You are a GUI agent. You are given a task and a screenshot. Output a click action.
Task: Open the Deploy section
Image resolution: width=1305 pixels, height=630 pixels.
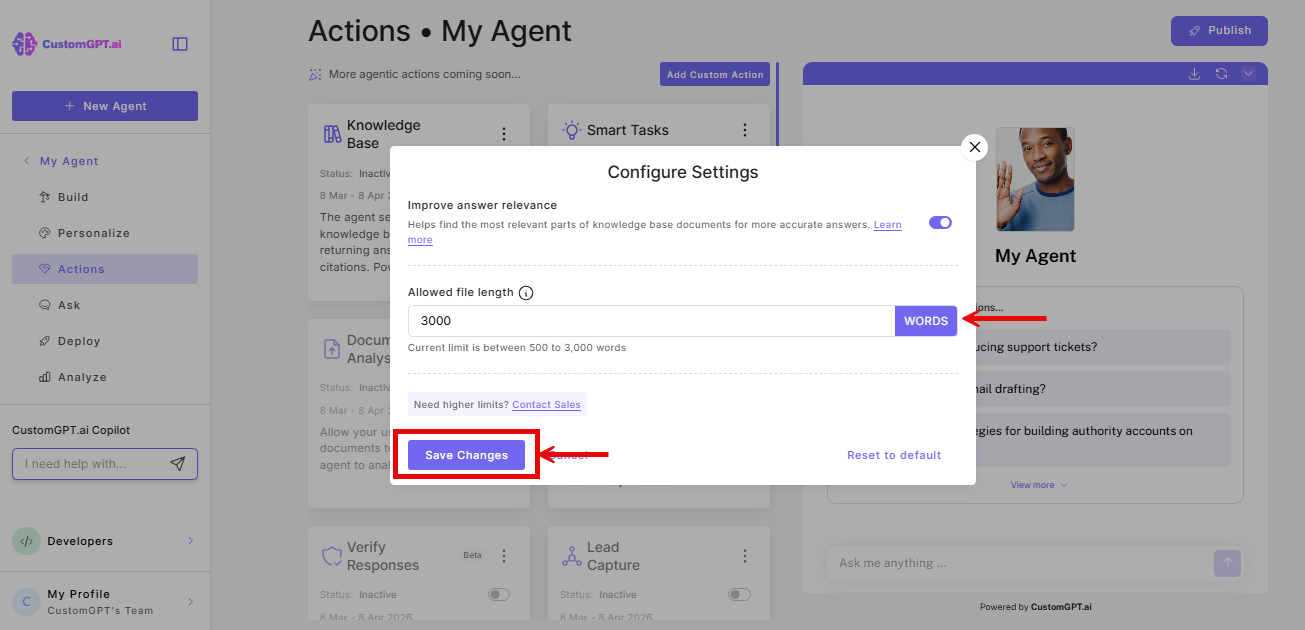79,340
